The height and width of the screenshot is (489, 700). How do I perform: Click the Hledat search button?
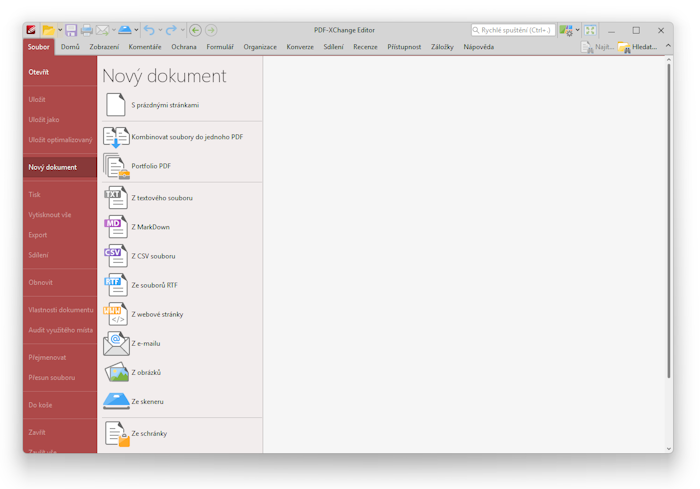[x=638, y=47]
